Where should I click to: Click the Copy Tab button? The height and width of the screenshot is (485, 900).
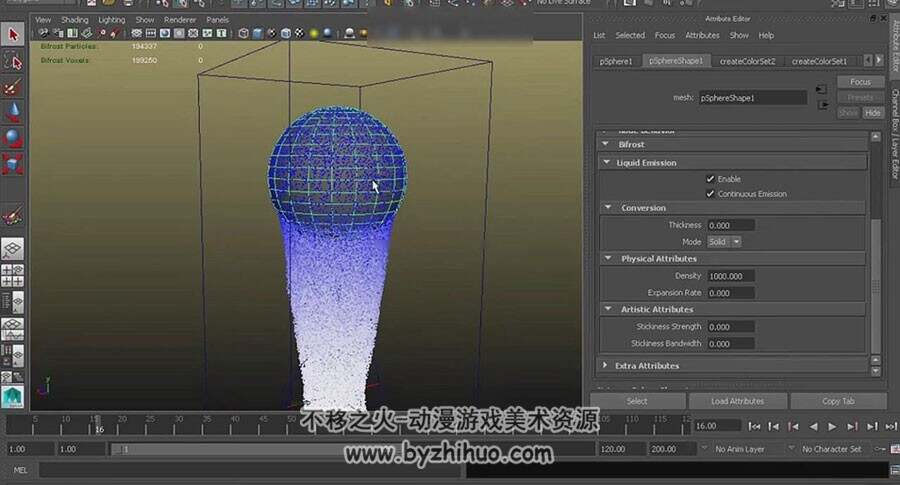838,401
